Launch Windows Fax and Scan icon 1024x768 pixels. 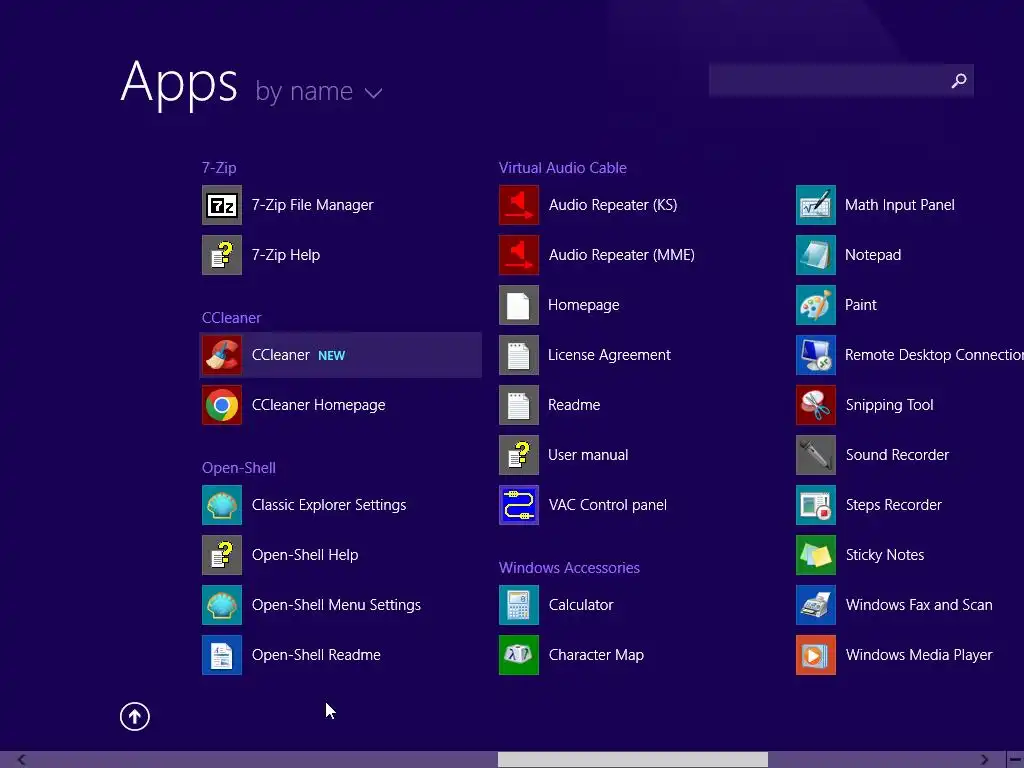pyautogui.click(x=816, y=605)
